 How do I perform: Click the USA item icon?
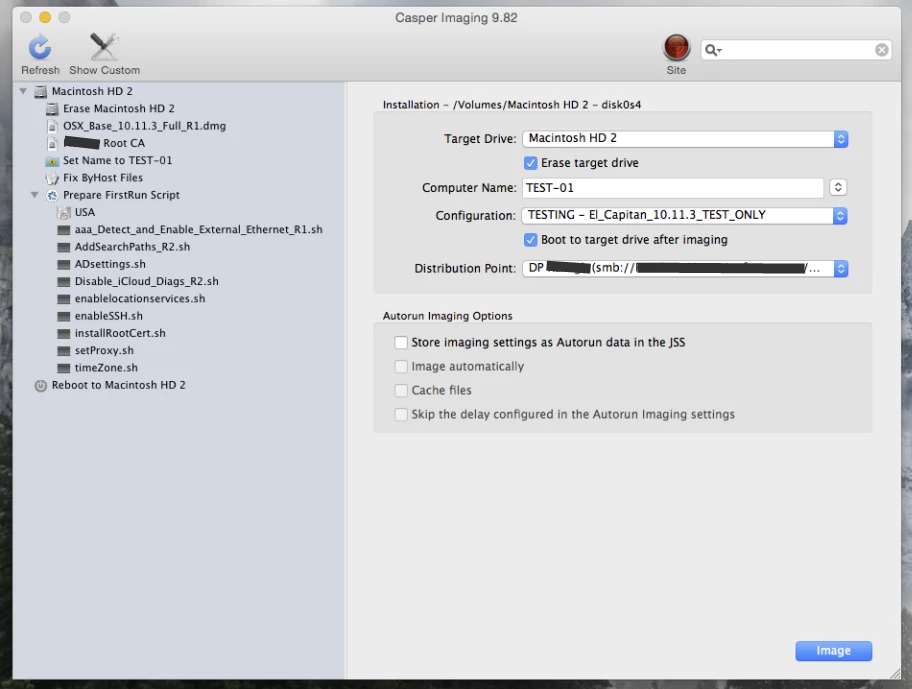63,212
